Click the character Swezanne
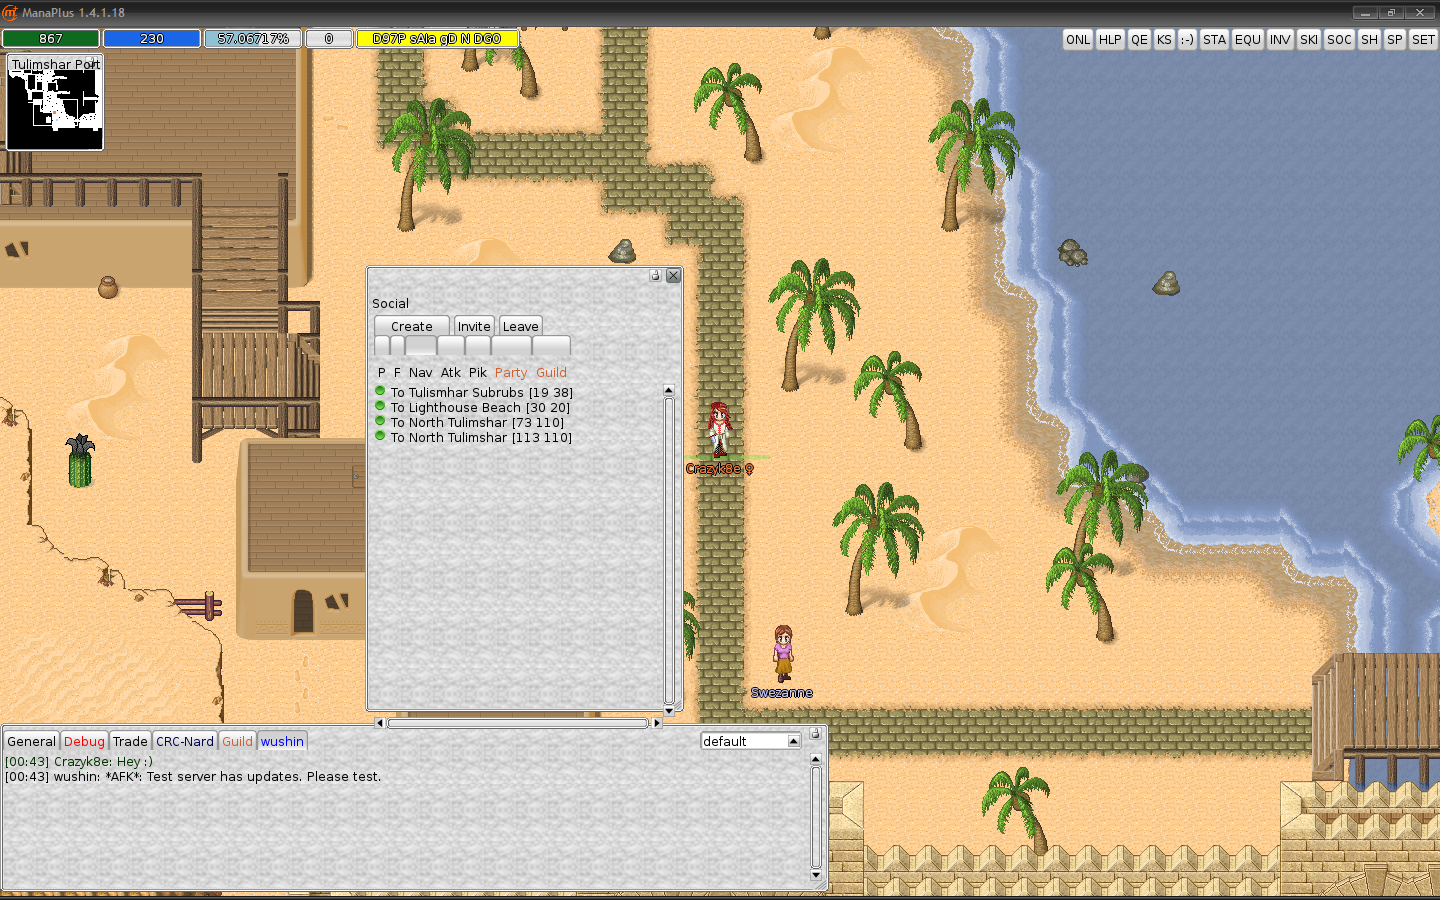This screenshot has height=900, width=1440. point(783,654)
